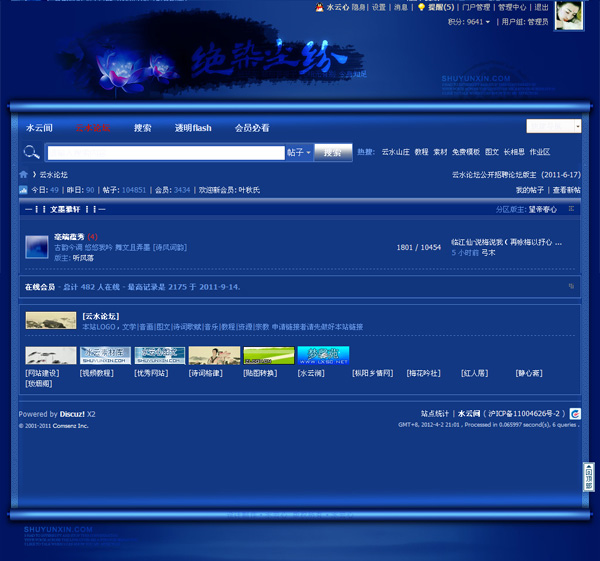The height and width of the screenshot is (561, 600).
Task: Click hot search 云水山庄
Action: point(395,152)
